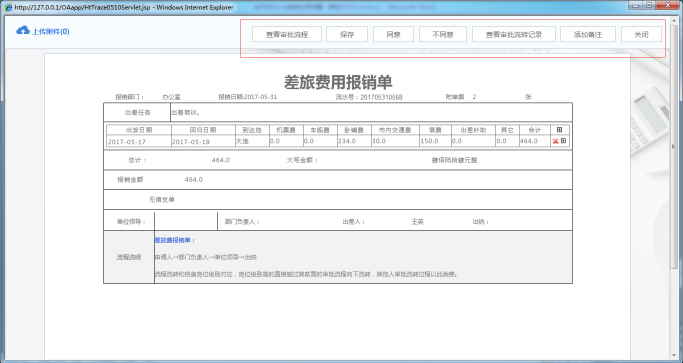Reject with the 不同意 button

[443, 34]
